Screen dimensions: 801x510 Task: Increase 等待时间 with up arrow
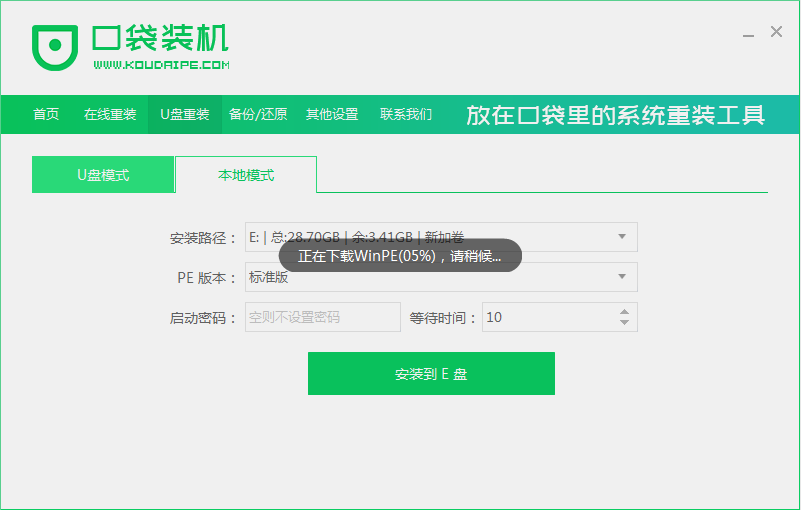click(624, 312)
